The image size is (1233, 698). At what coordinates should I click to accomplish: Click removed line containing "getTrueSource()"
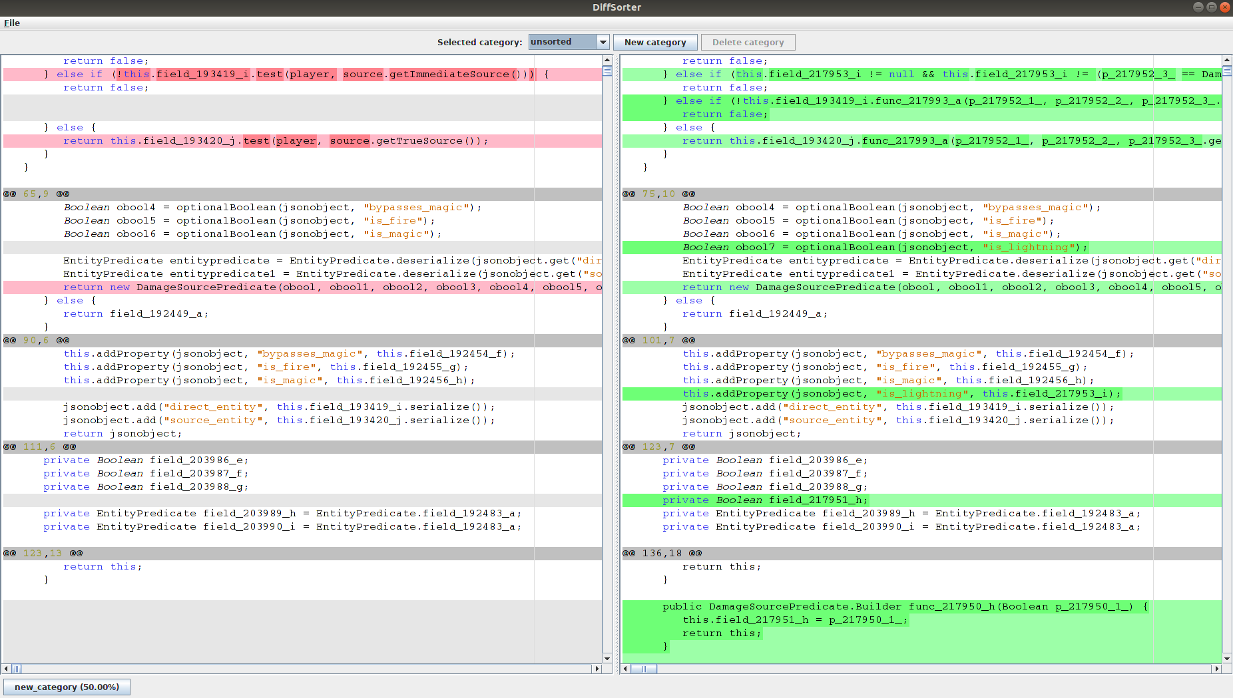[302, 141]
